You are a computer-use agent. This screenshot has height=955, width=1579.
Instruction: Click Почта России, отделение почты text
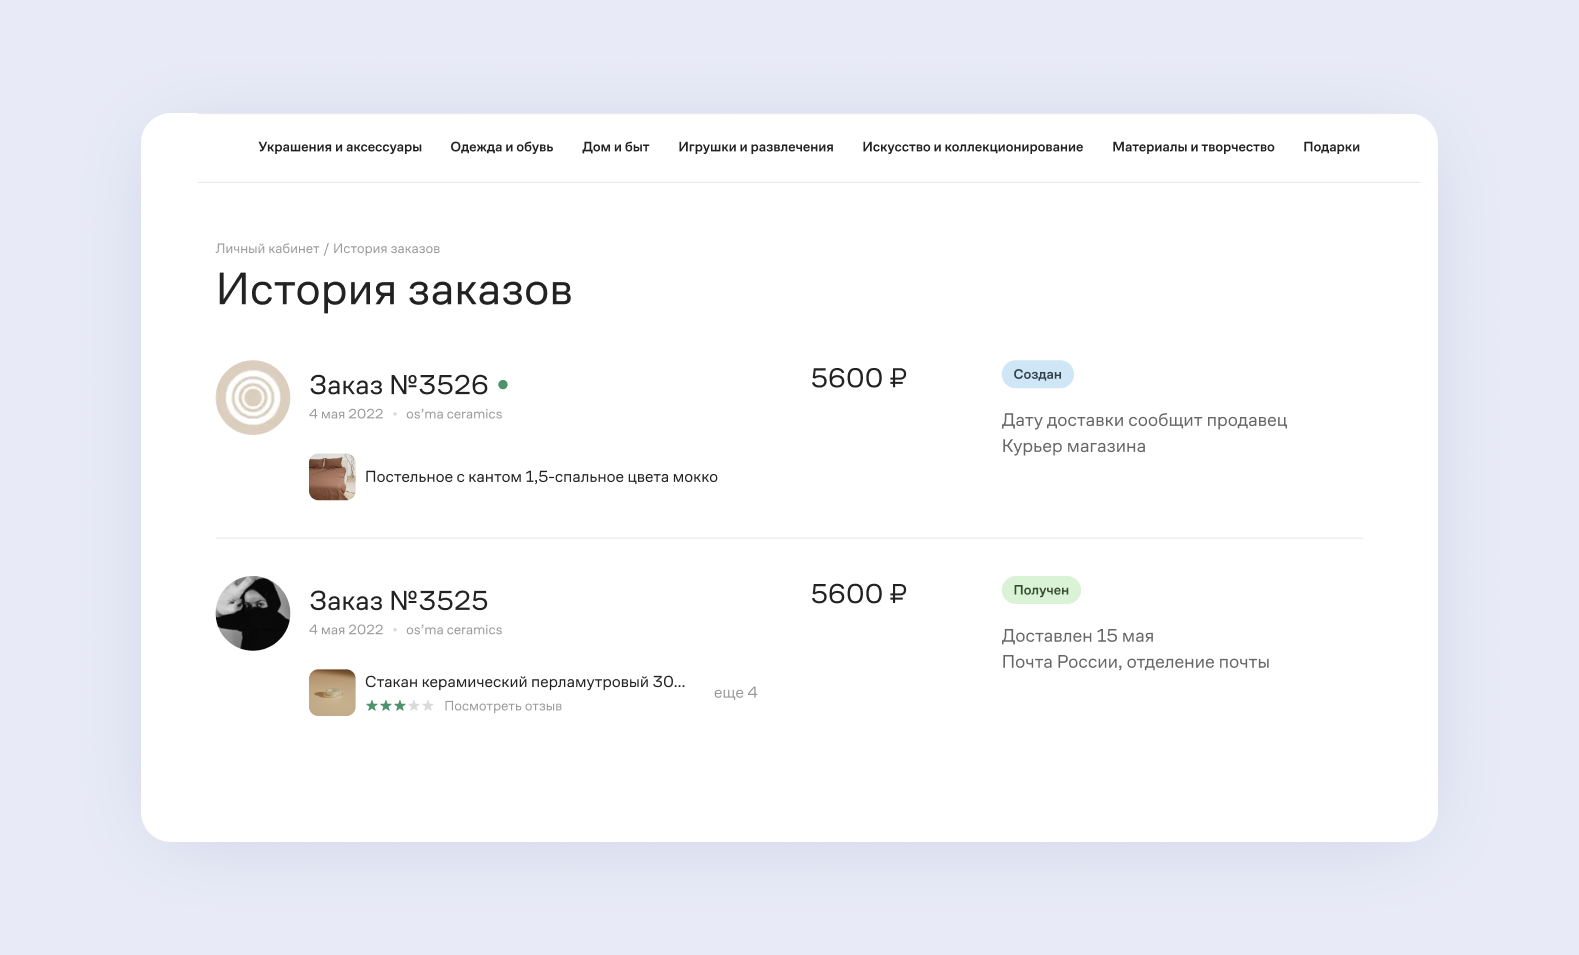(1136, 662)
